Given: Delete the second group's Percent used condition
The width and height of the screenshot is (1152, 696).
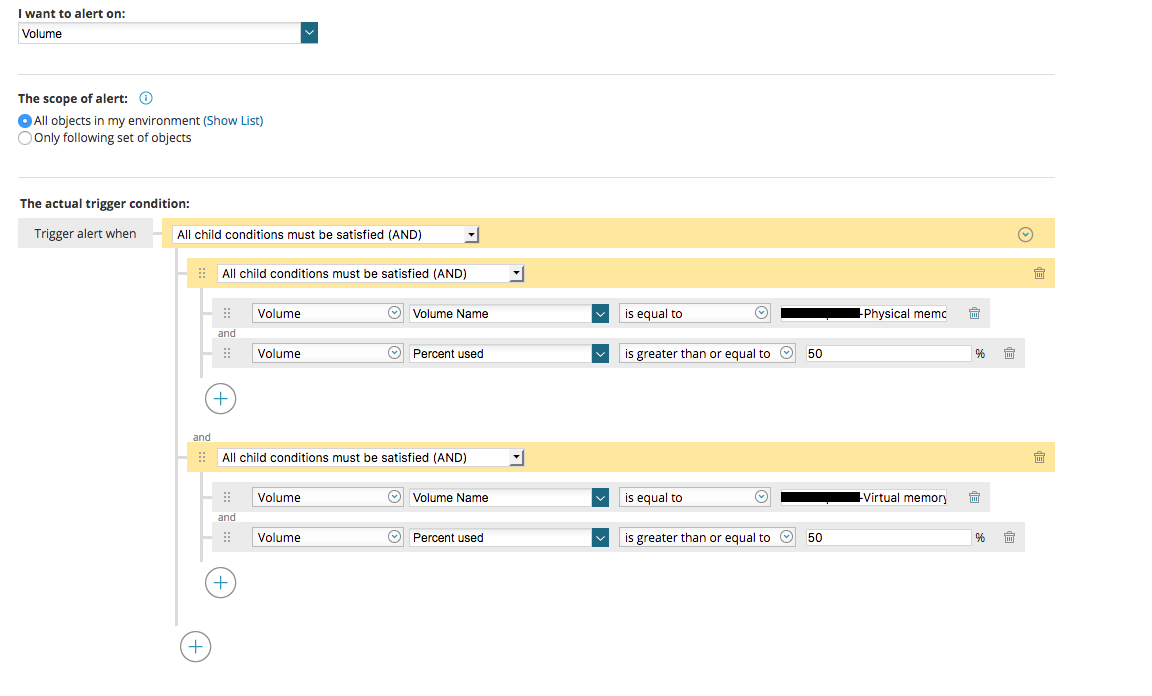Looking at the screenshot, I should point(1009,537).
